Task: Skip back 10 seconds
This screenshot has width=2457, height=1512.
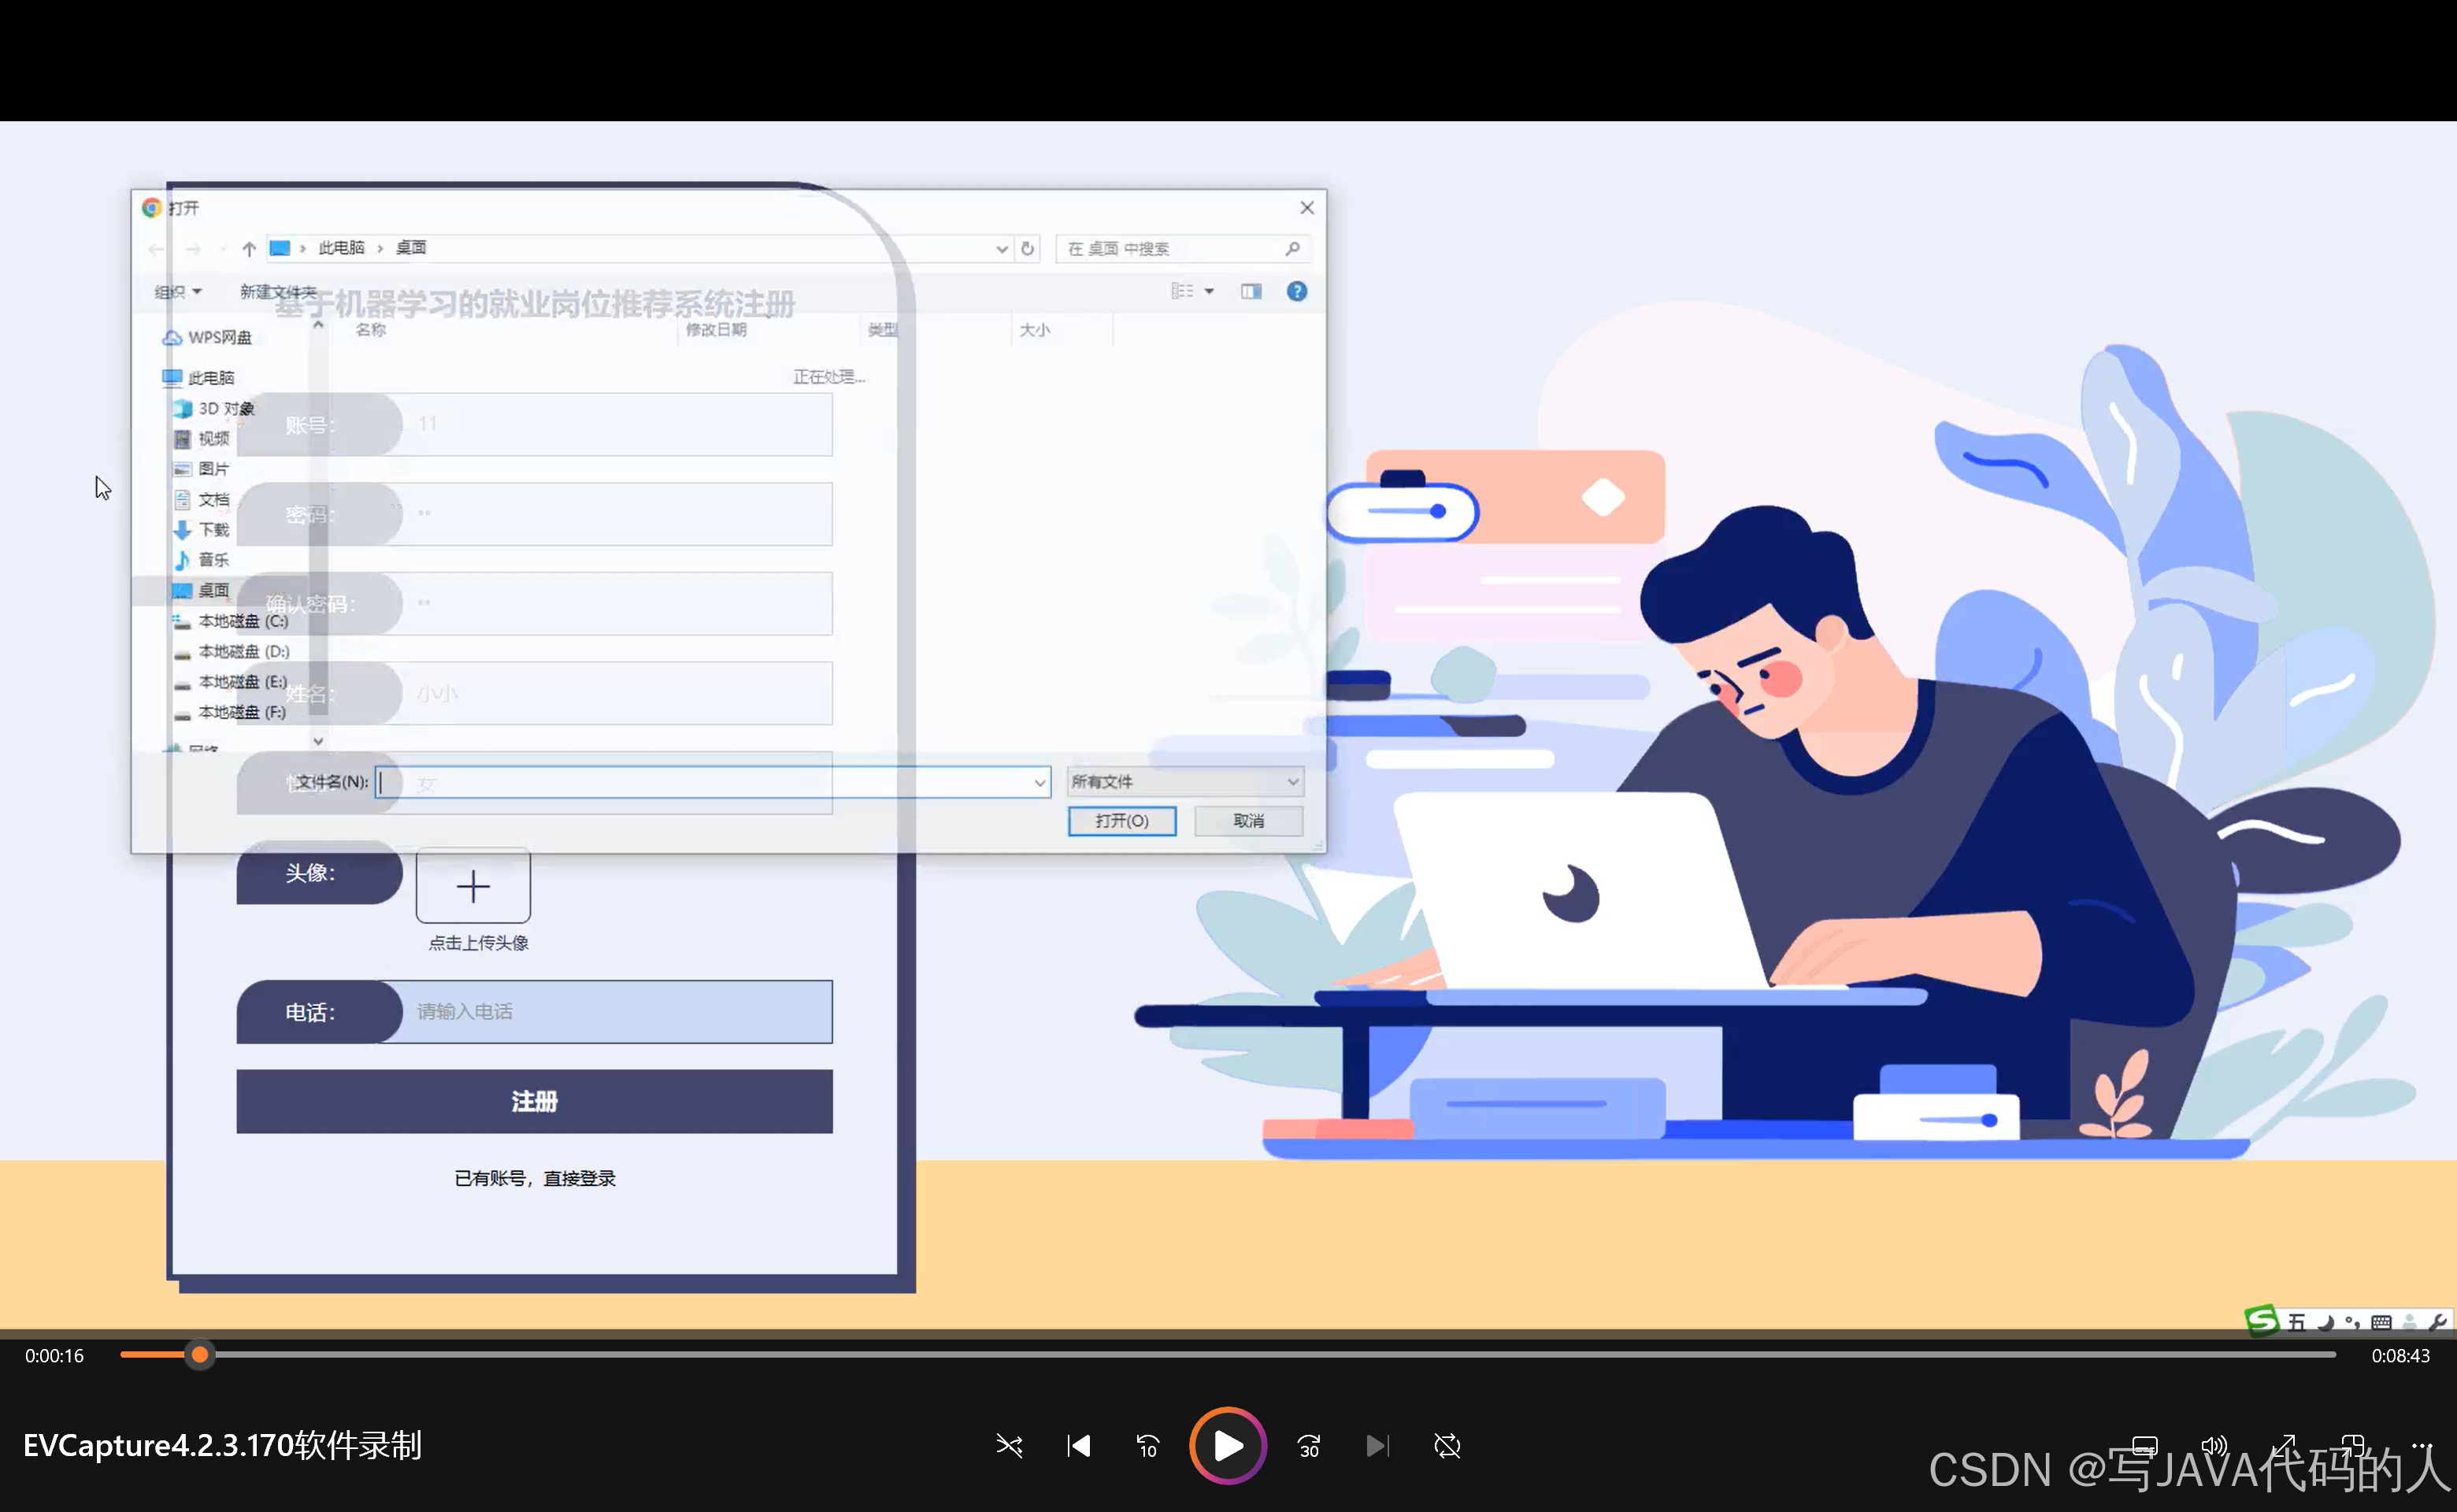Action: (x=1147, y=1446)
